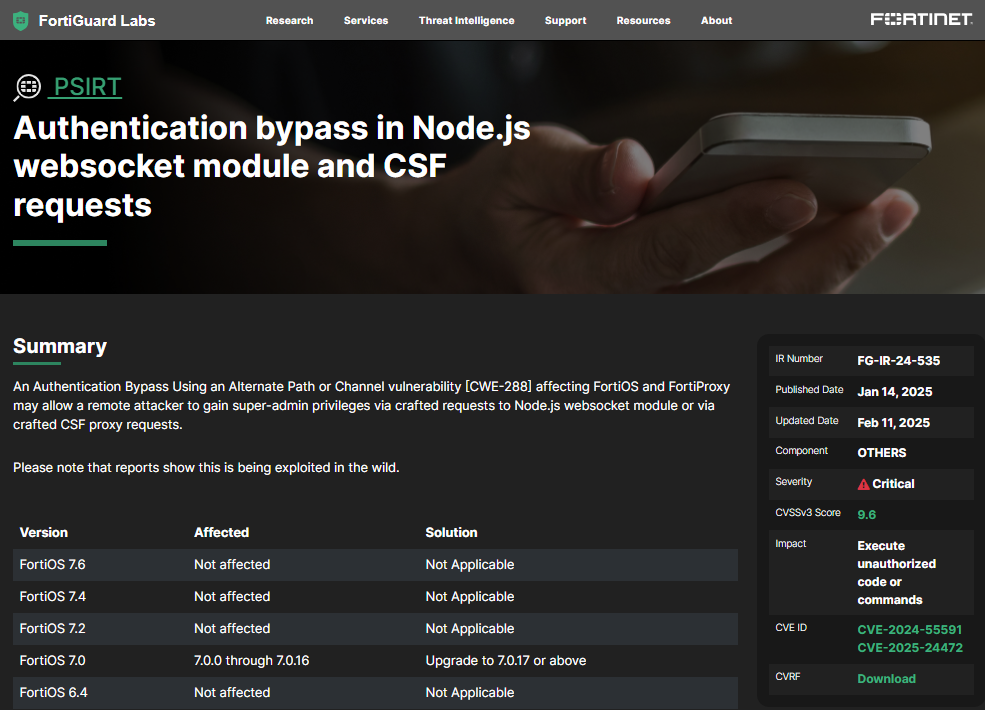Open the Support menu

565,21
